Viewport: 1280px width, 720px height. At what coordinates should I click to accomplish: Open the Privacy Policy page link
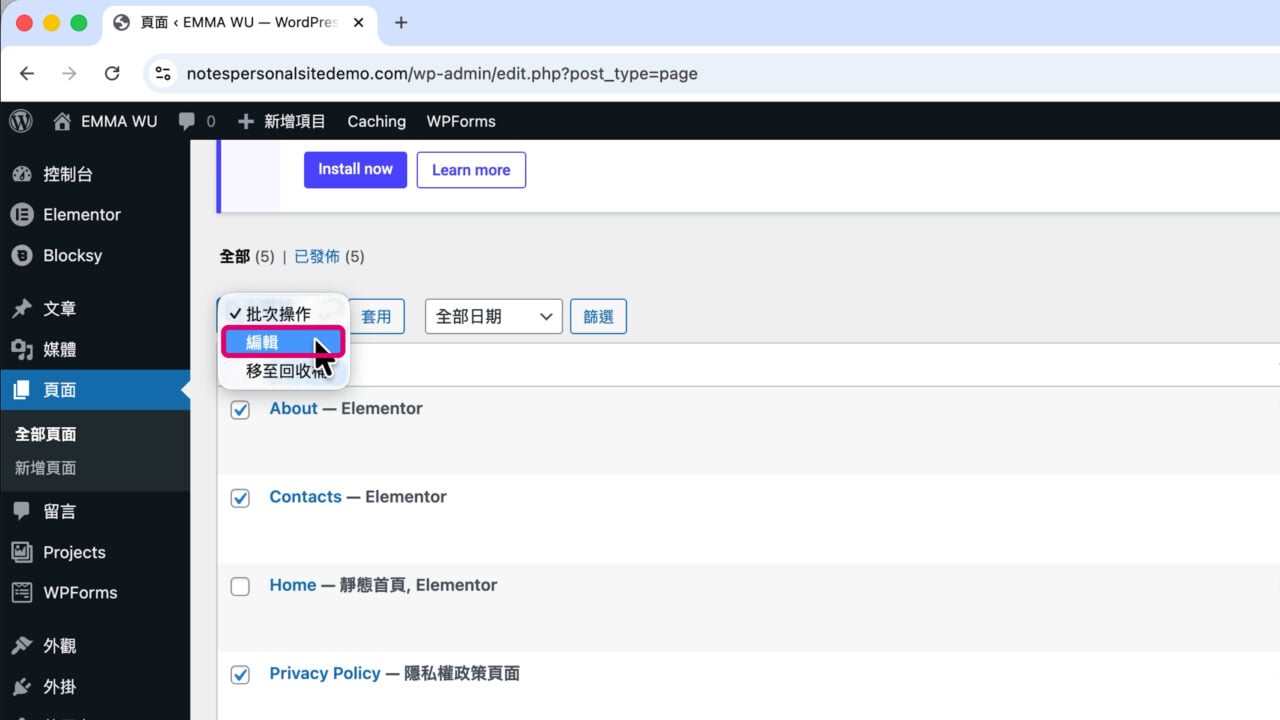coord(325,673)
